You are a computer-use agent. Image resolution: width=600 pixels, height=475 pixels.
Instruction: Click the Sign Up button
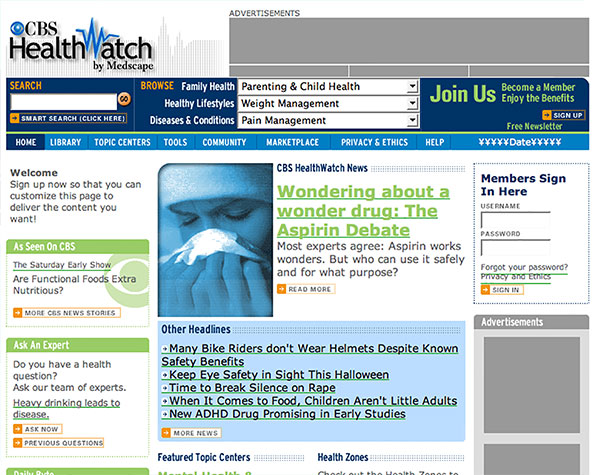563,115
